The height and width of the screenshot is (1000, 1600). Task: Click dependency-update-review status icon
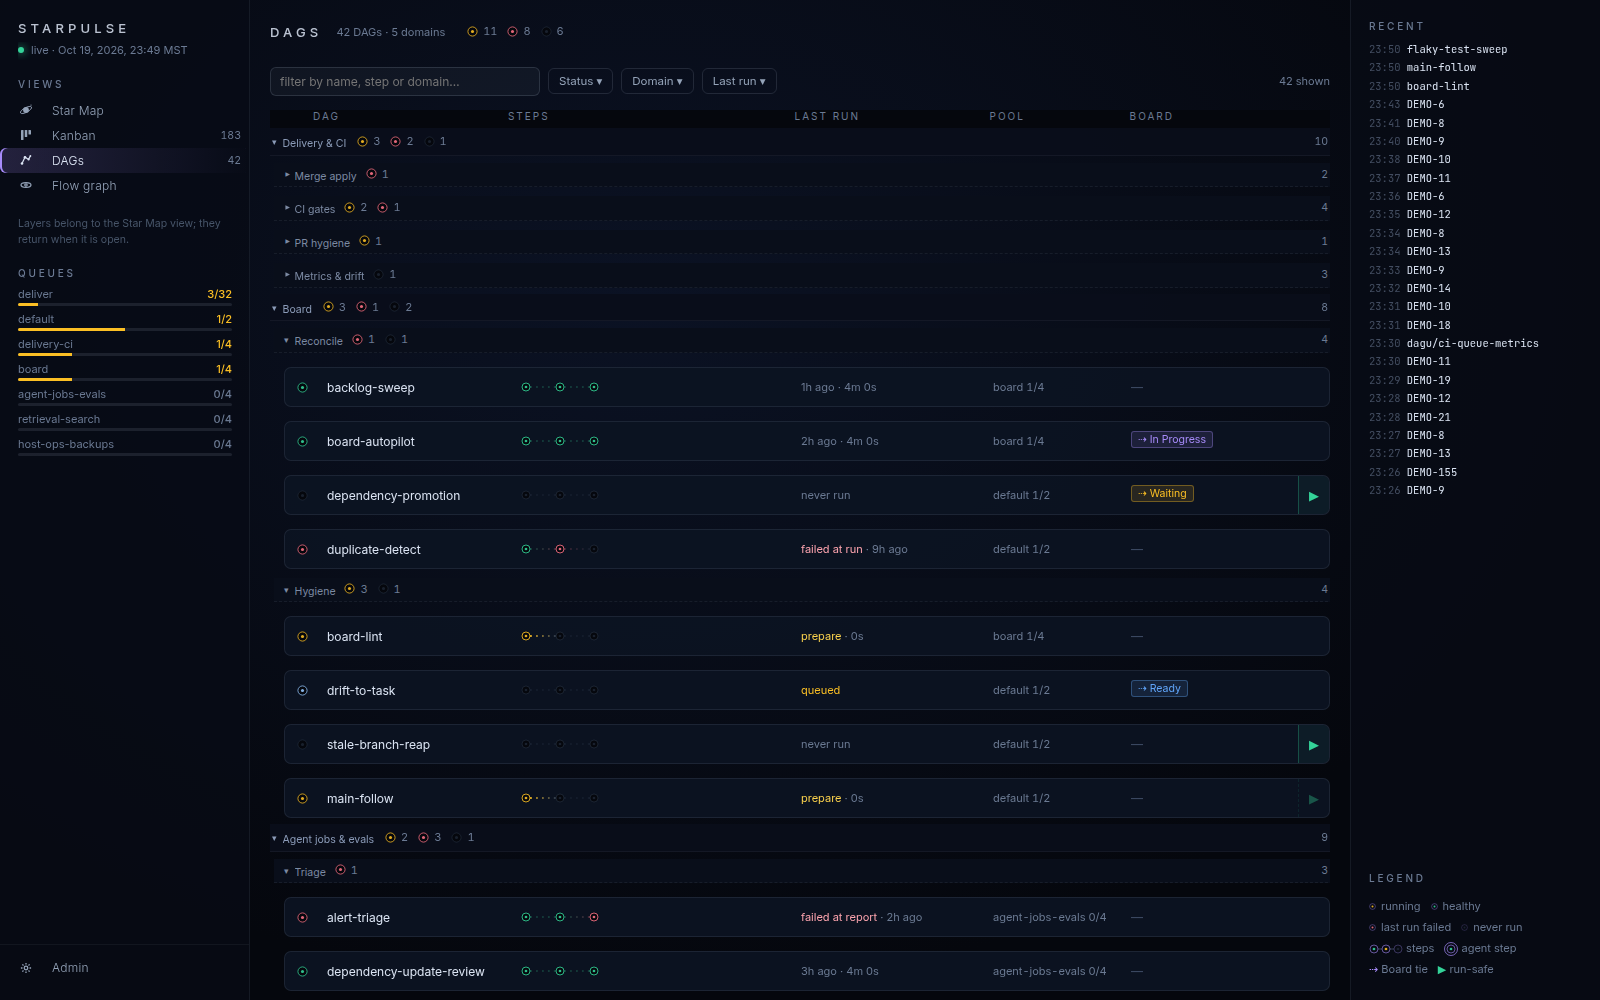click(302, 972)
